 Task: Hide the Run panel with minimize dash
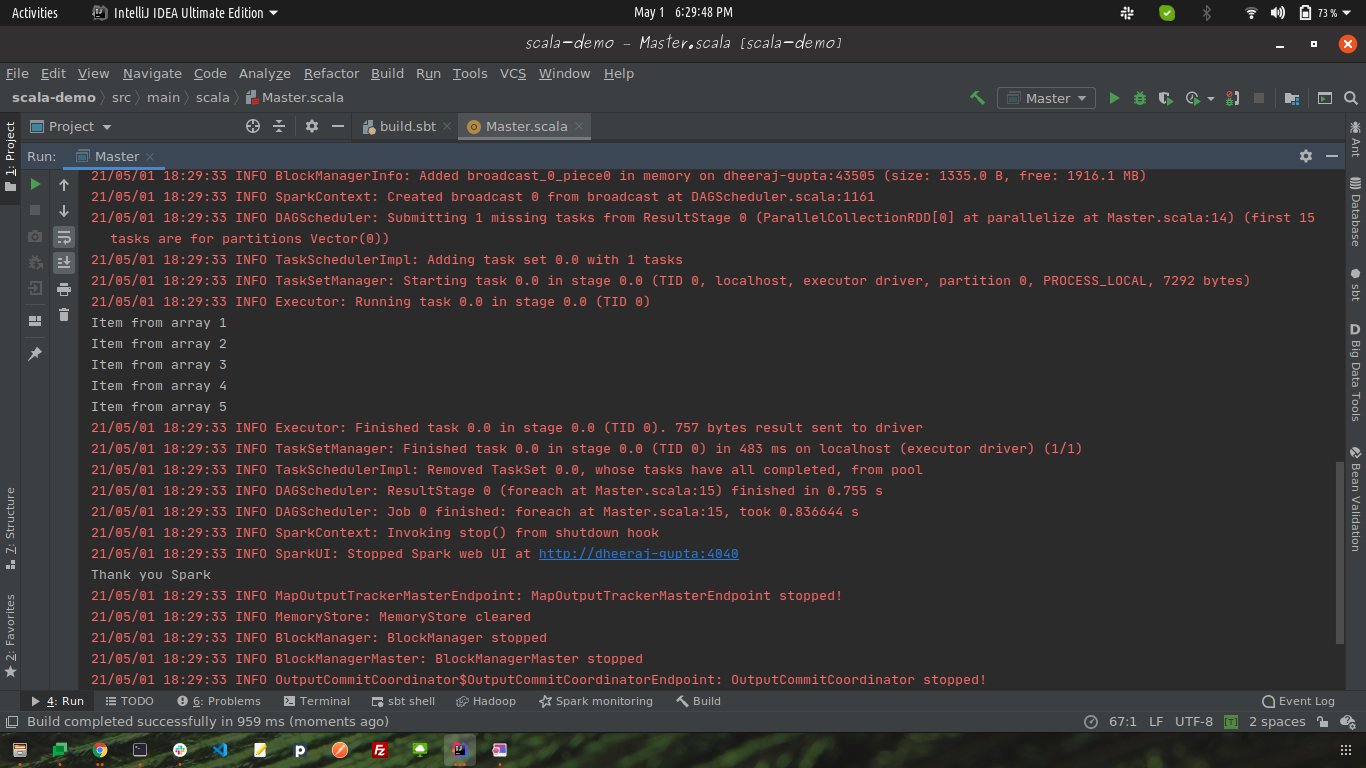[1332, 156]
